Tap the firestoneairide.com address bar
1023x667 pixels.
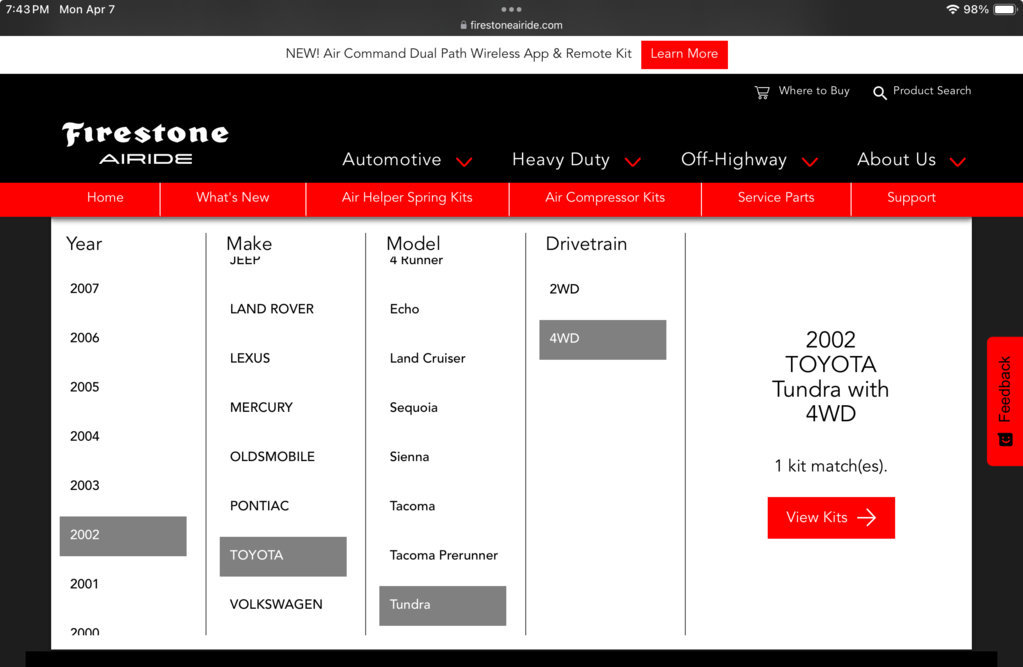tap(512, 25)
